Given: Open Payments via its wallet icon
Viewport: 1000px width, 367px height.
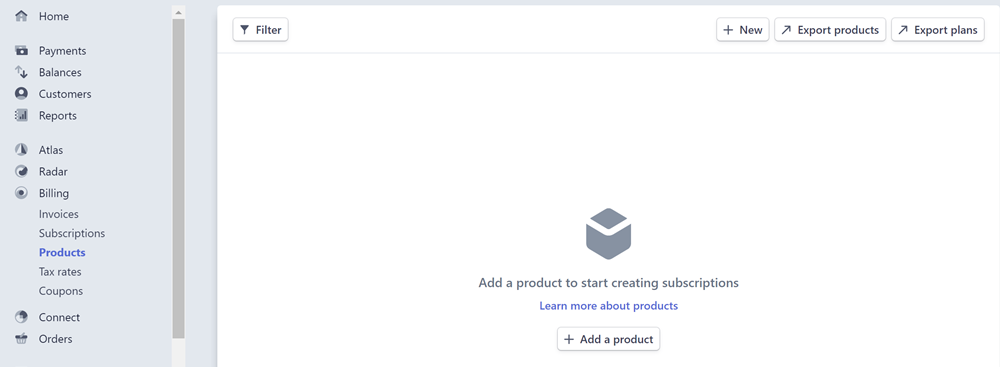Looking at the screenshot, I should (22, 50).
